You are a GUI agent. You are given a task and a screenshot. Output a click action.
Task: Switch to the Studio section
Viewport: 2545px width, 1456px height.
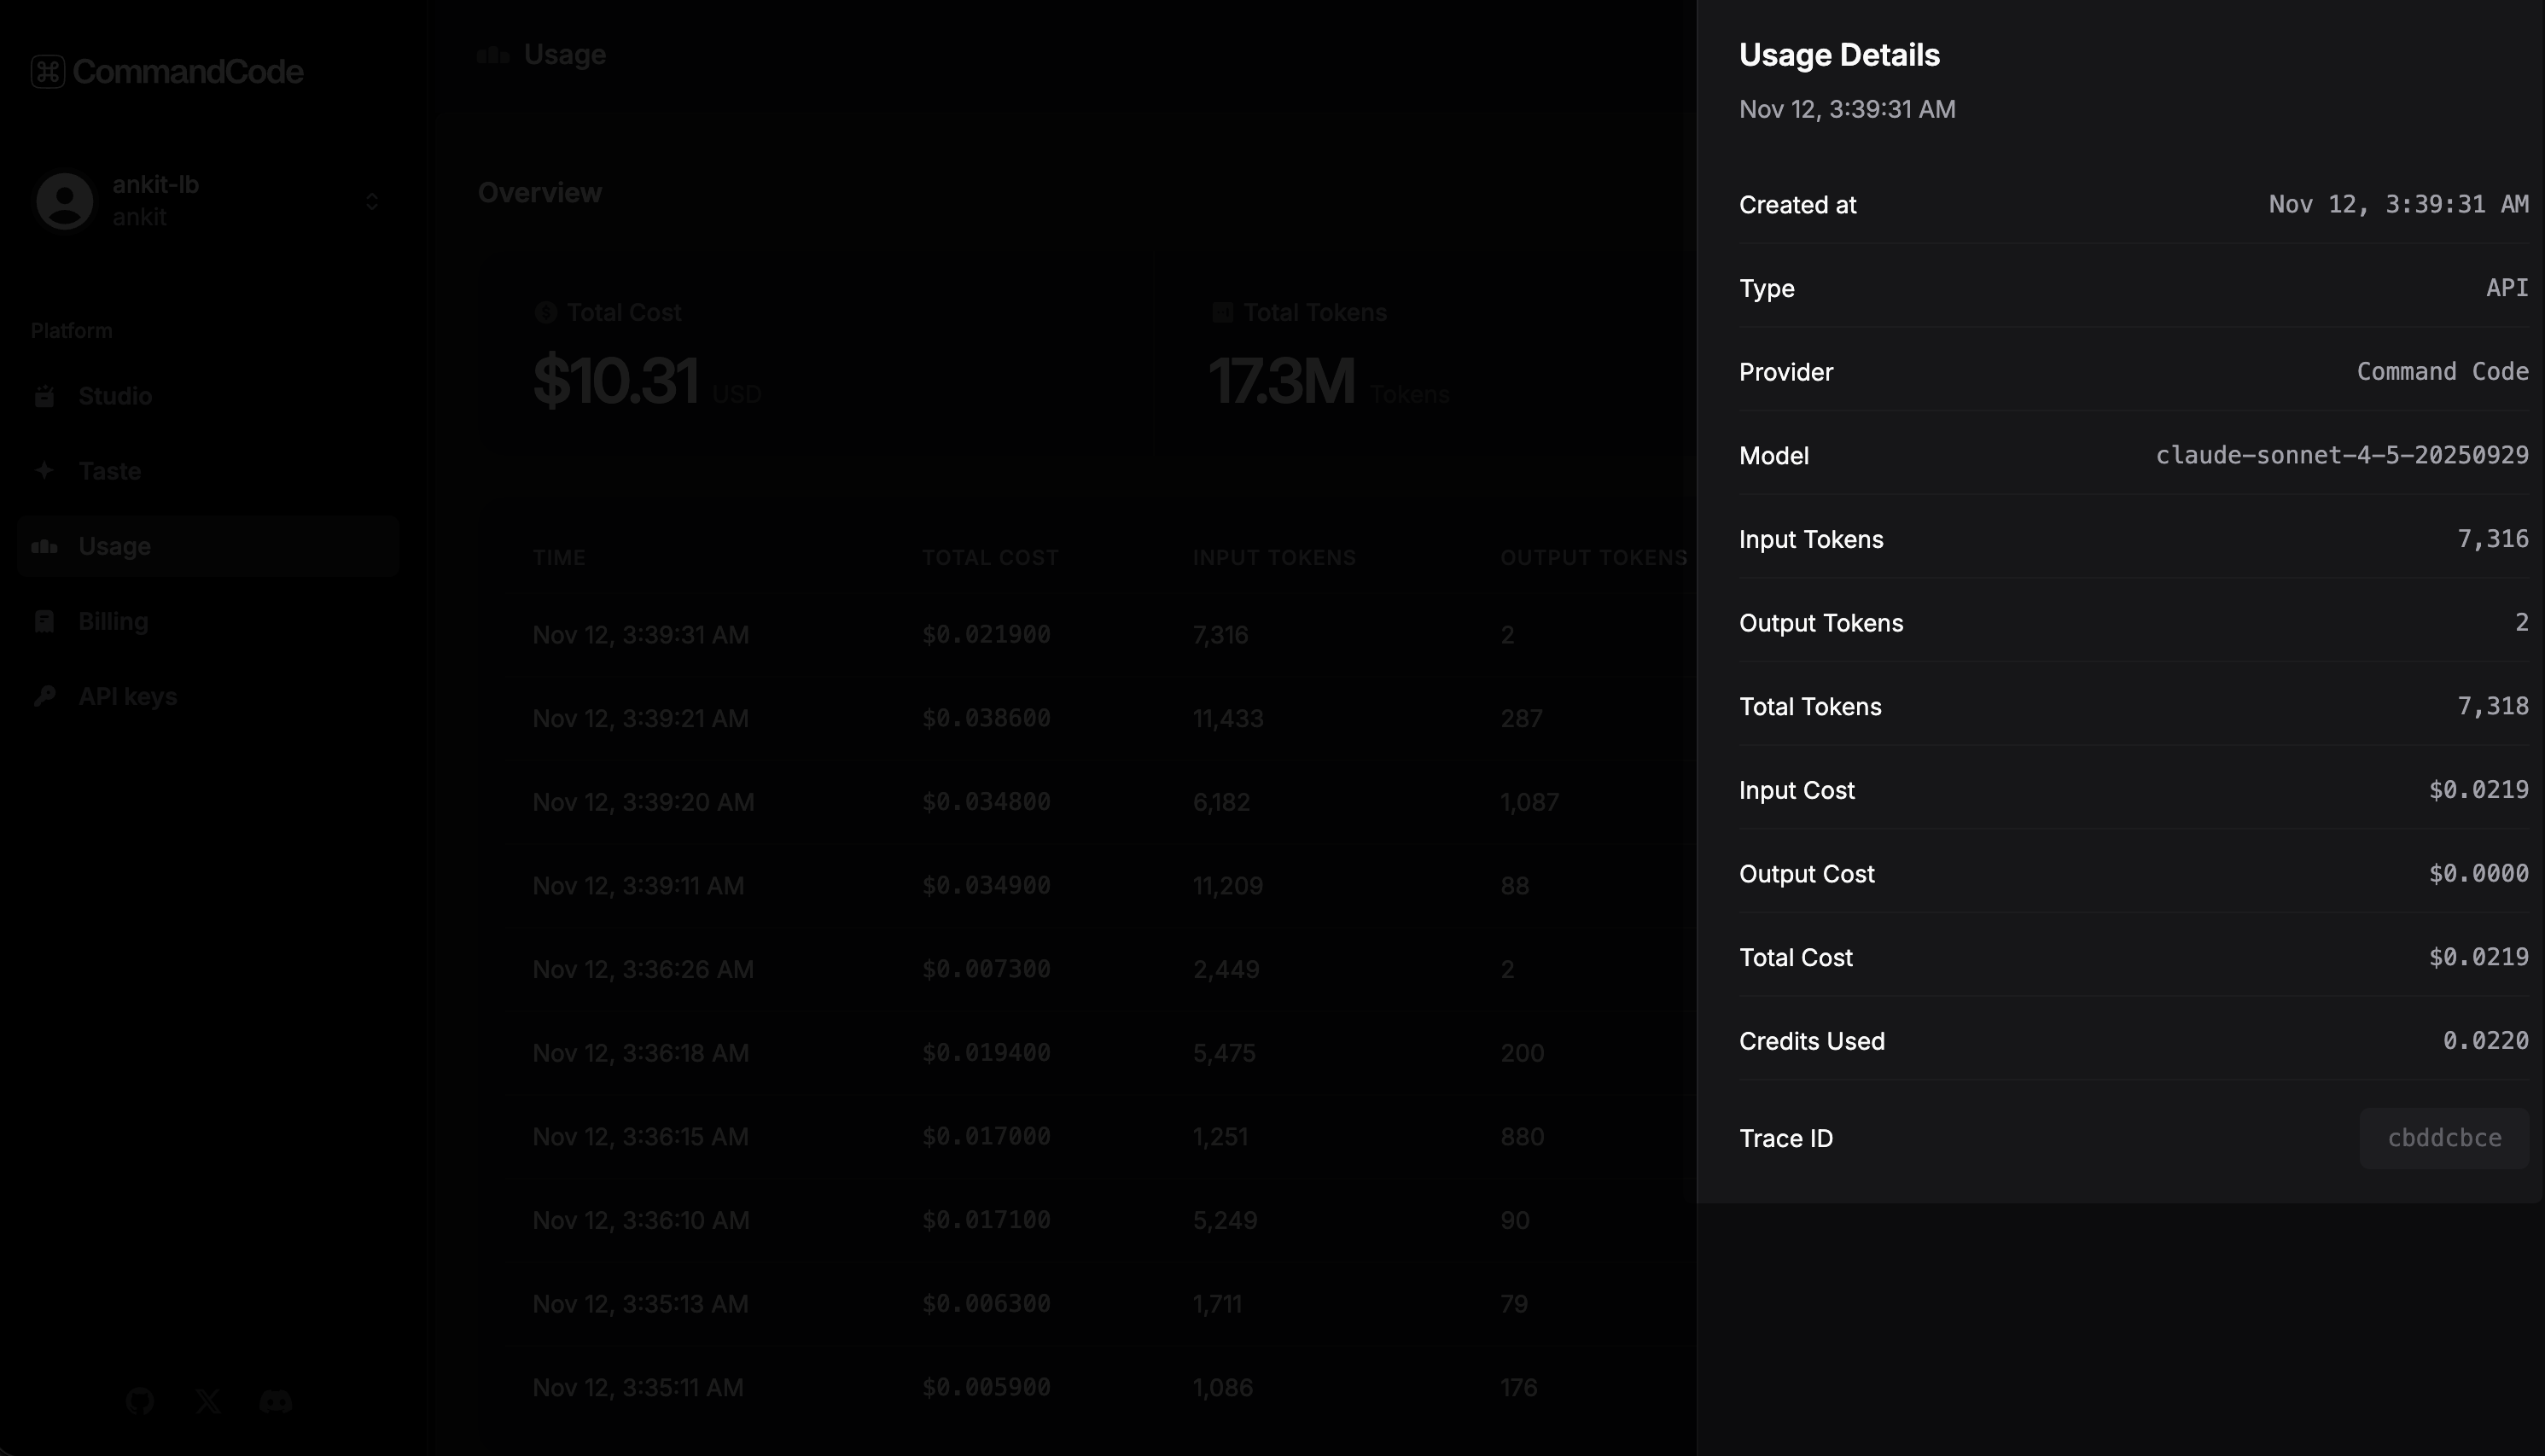tap(115, 396)
